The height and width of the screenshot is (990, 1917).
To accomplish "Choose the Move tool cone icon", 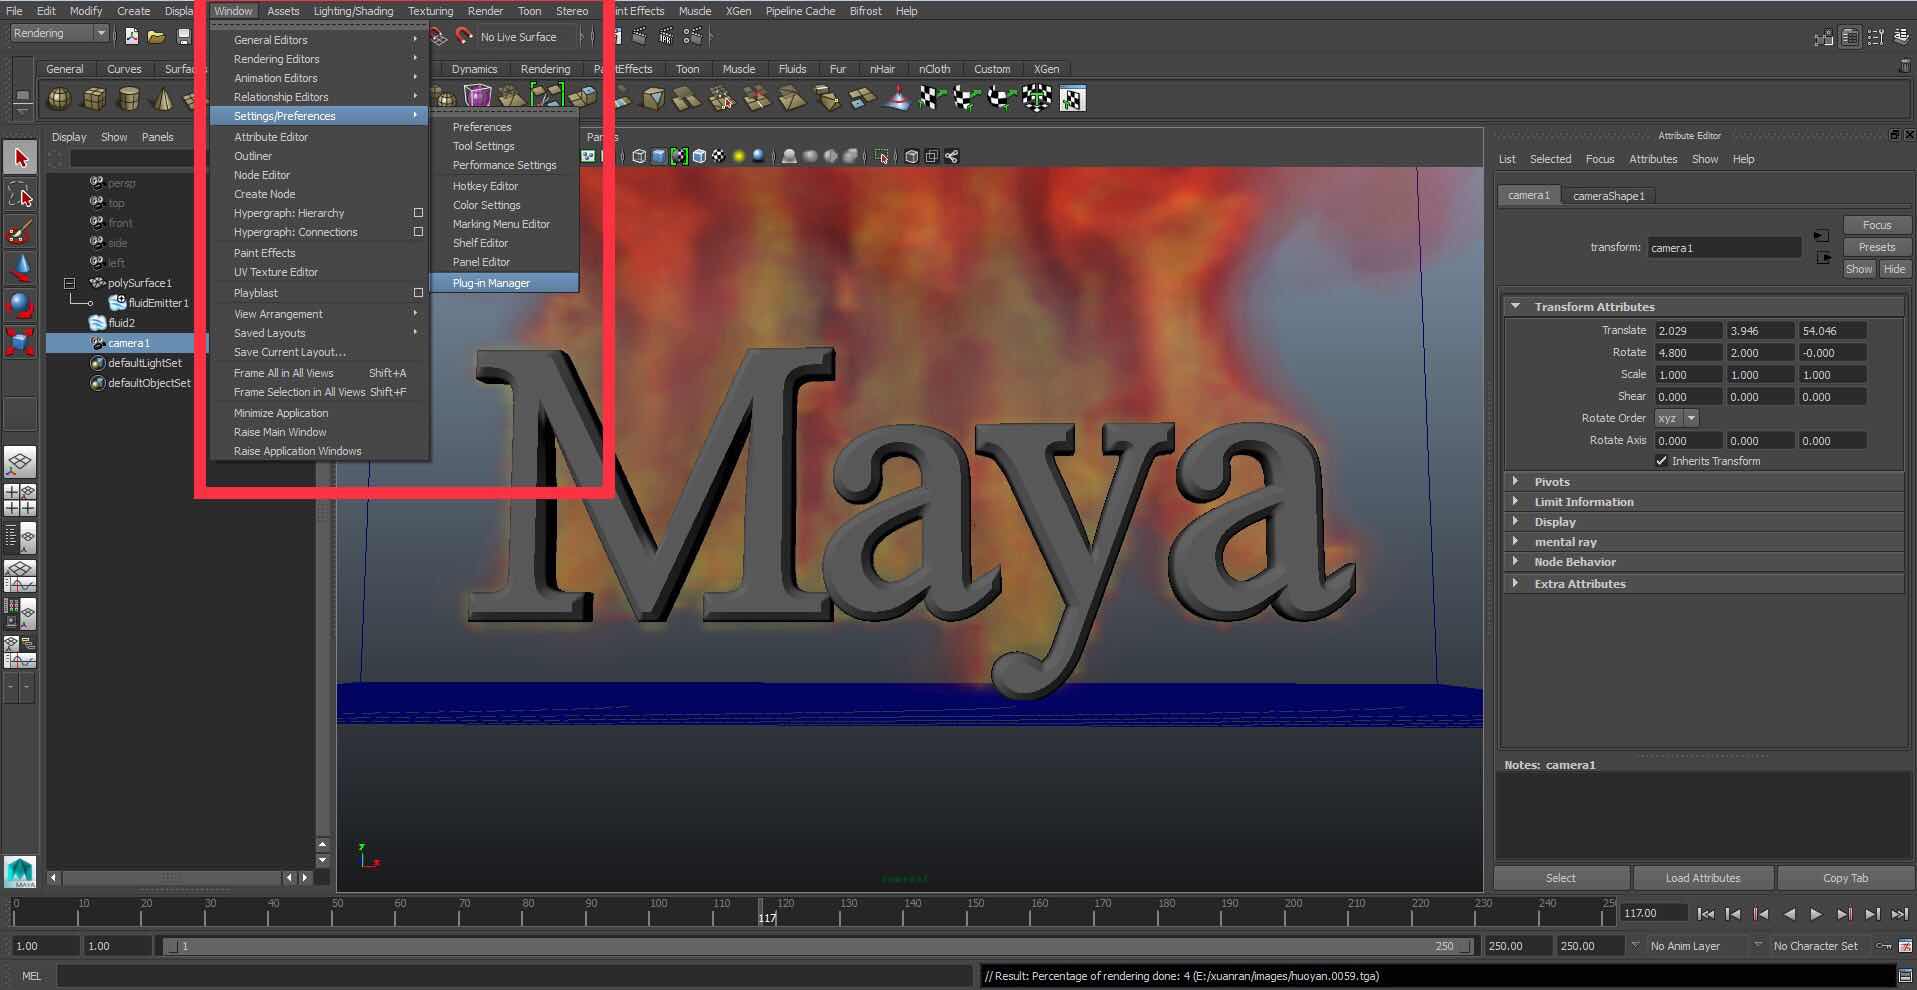I will 21,268.
